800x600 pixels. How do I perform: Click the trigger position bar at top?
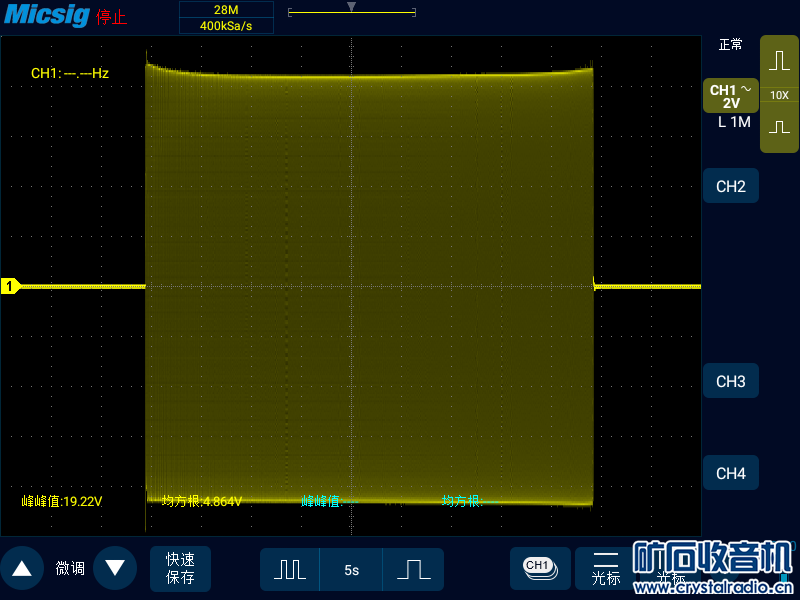coord(351,12)
